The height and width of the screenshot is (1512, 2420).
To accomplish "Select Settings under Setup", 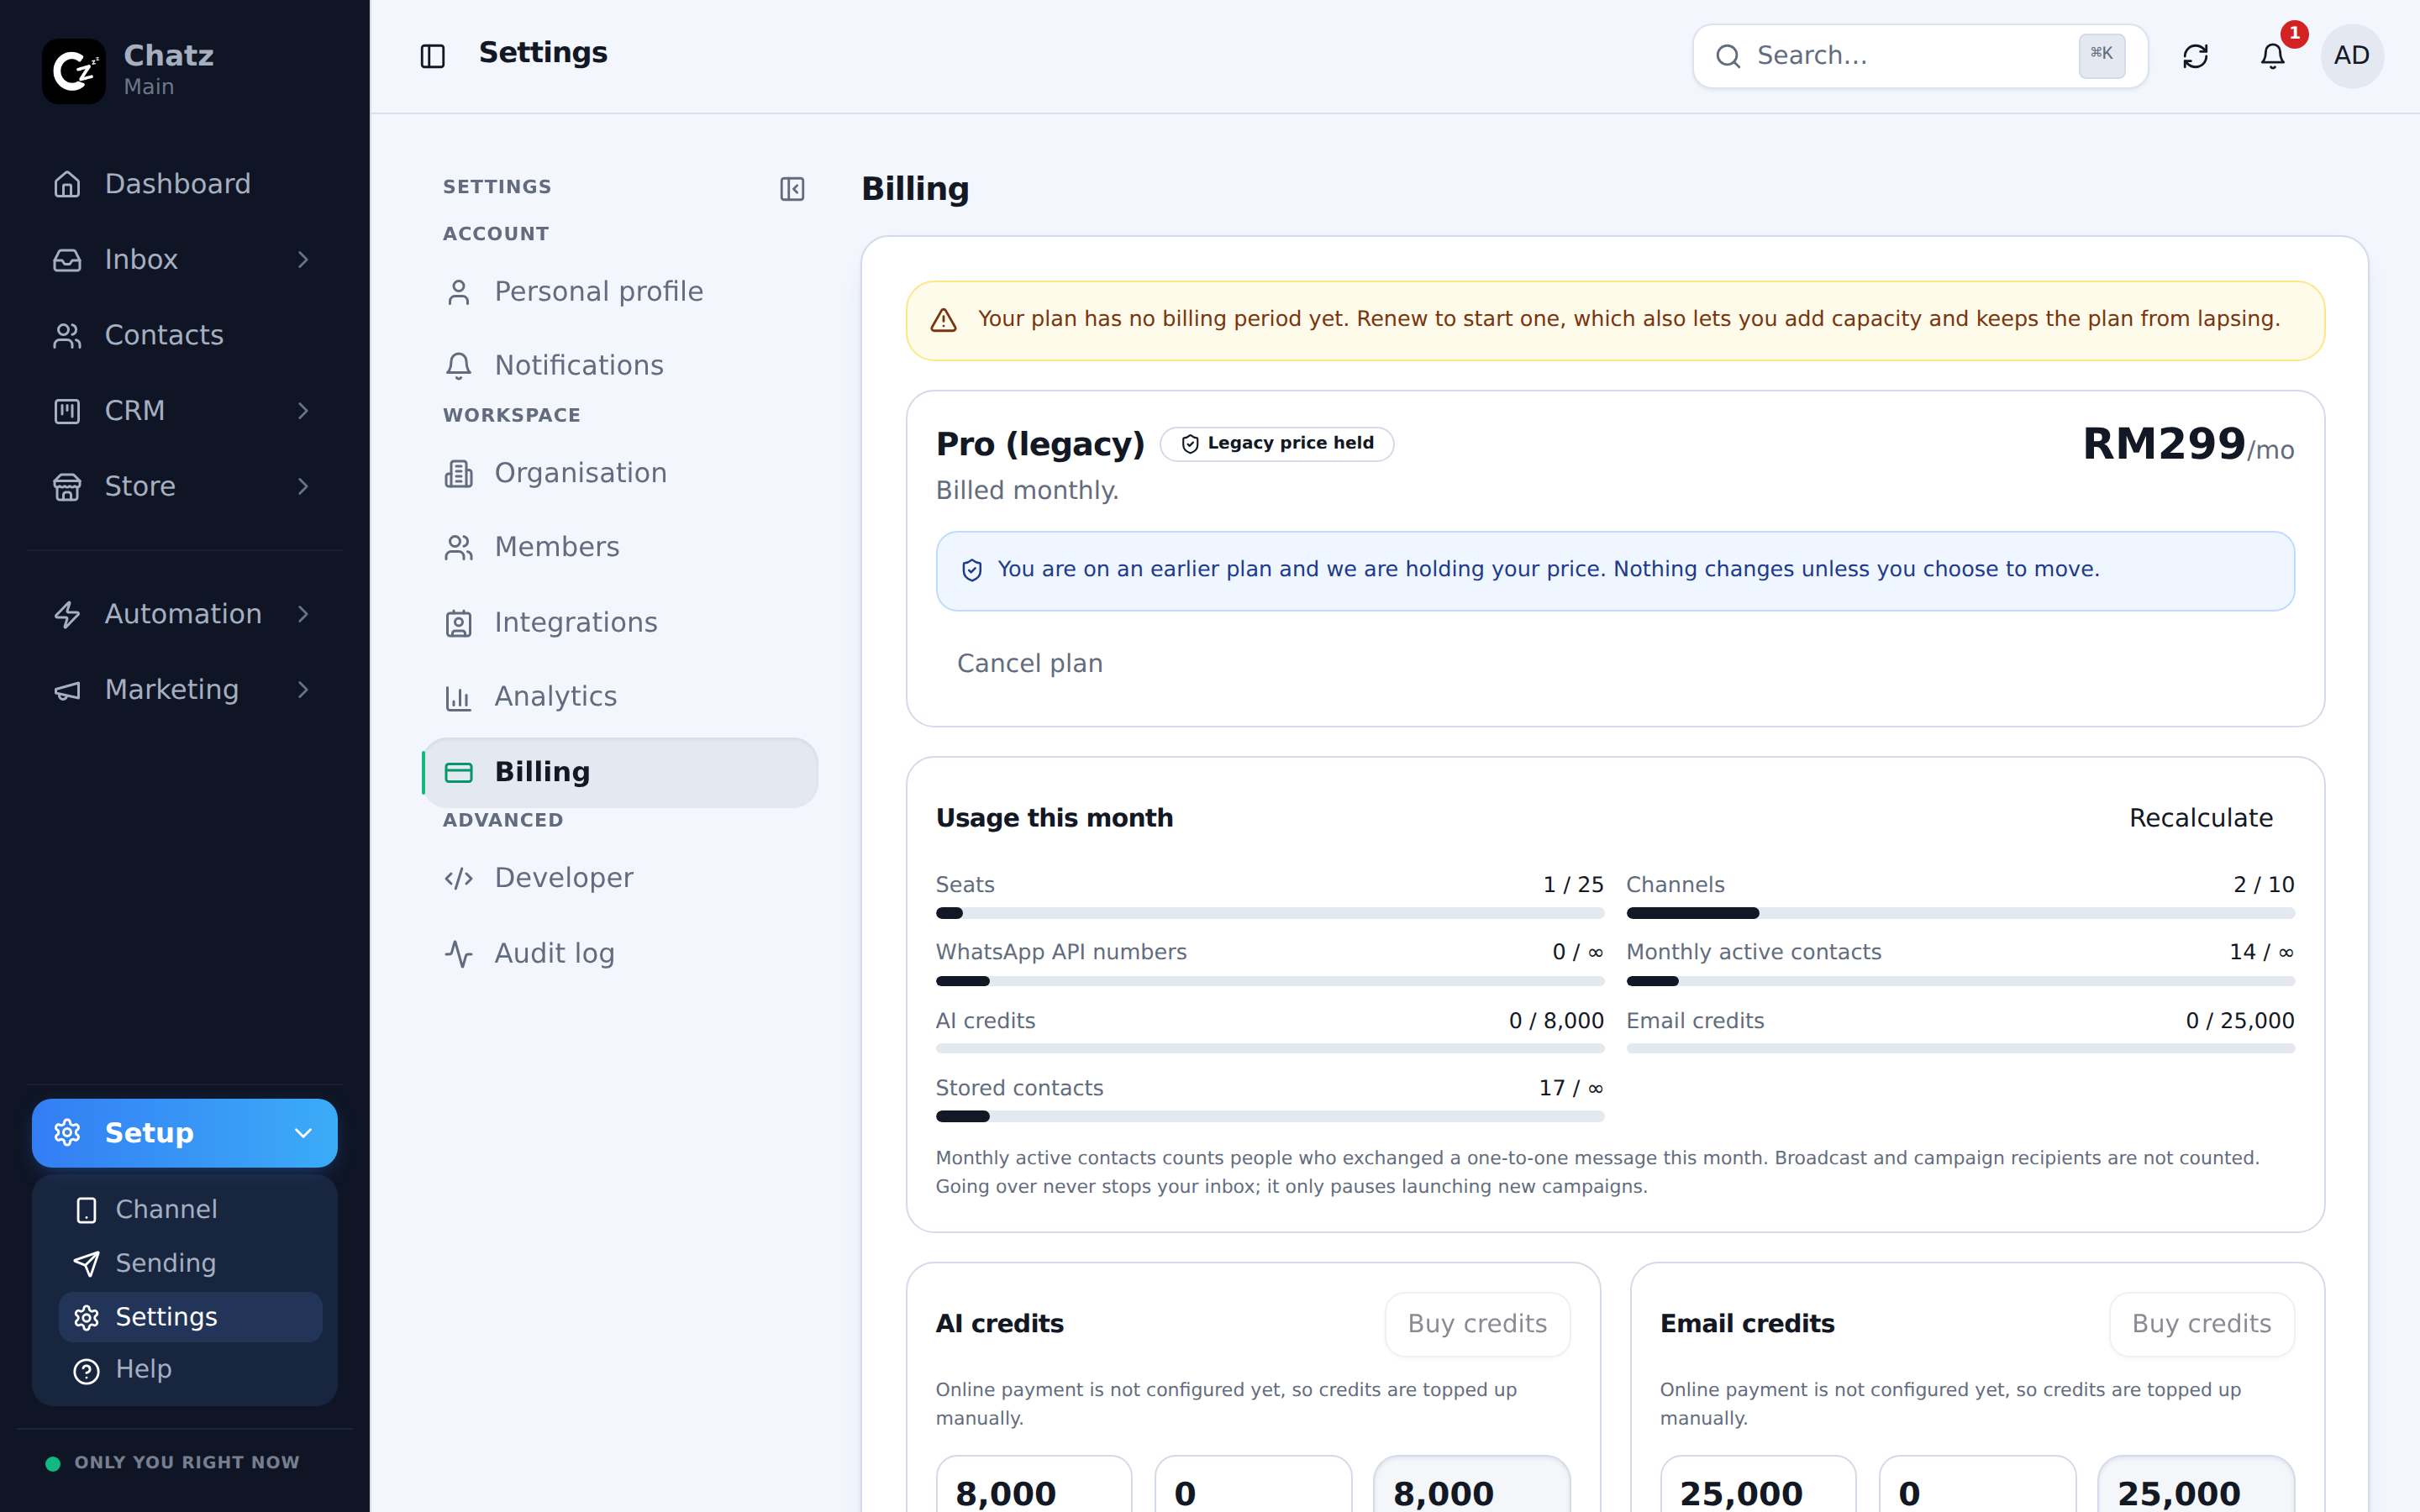I will (x=190, y=1316).
